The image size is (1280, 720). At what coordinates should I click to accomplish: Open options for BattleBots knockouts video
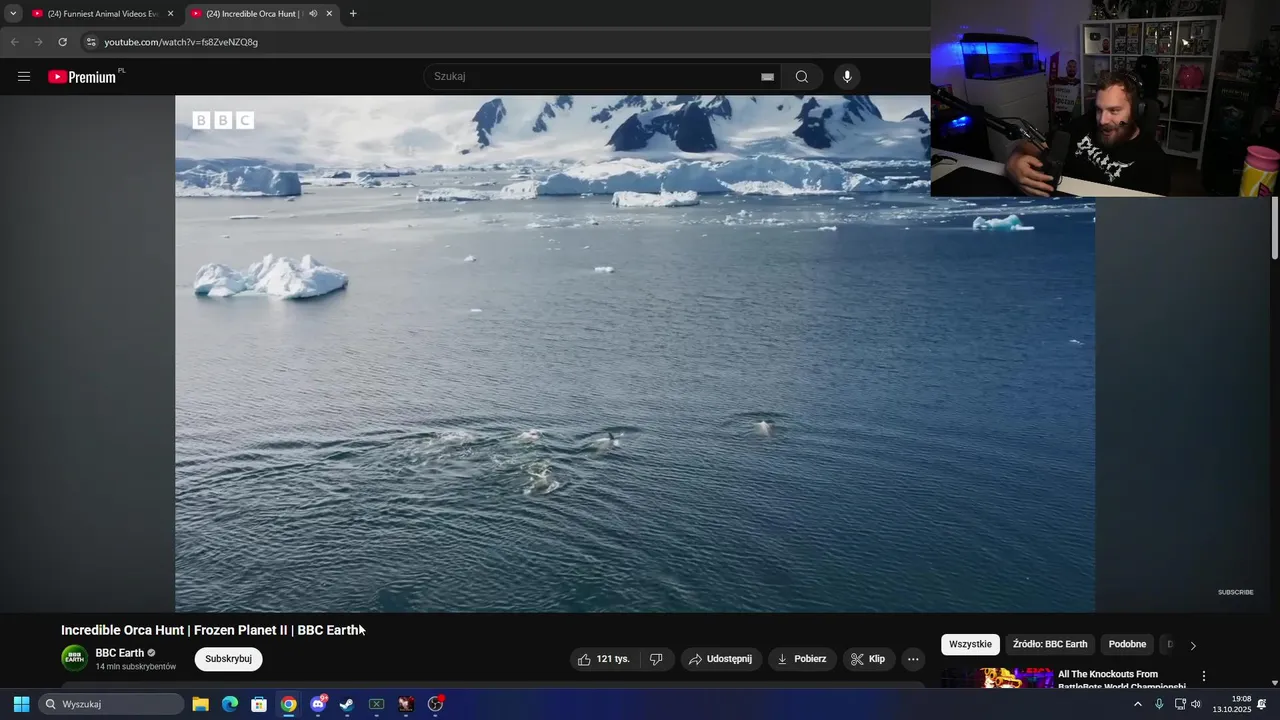pos(1204,676)
